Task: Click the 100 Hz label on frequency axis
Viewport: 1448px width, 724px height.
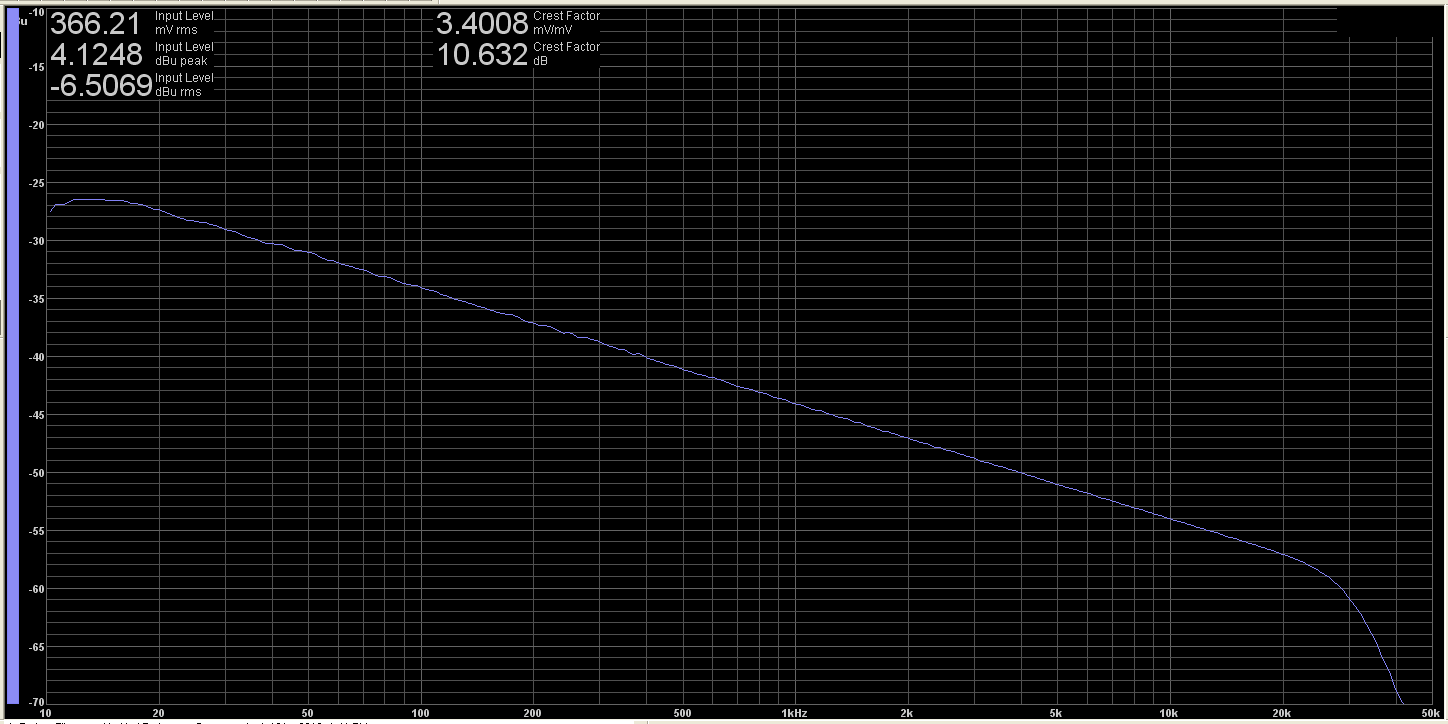Action: tap(421, 713)
